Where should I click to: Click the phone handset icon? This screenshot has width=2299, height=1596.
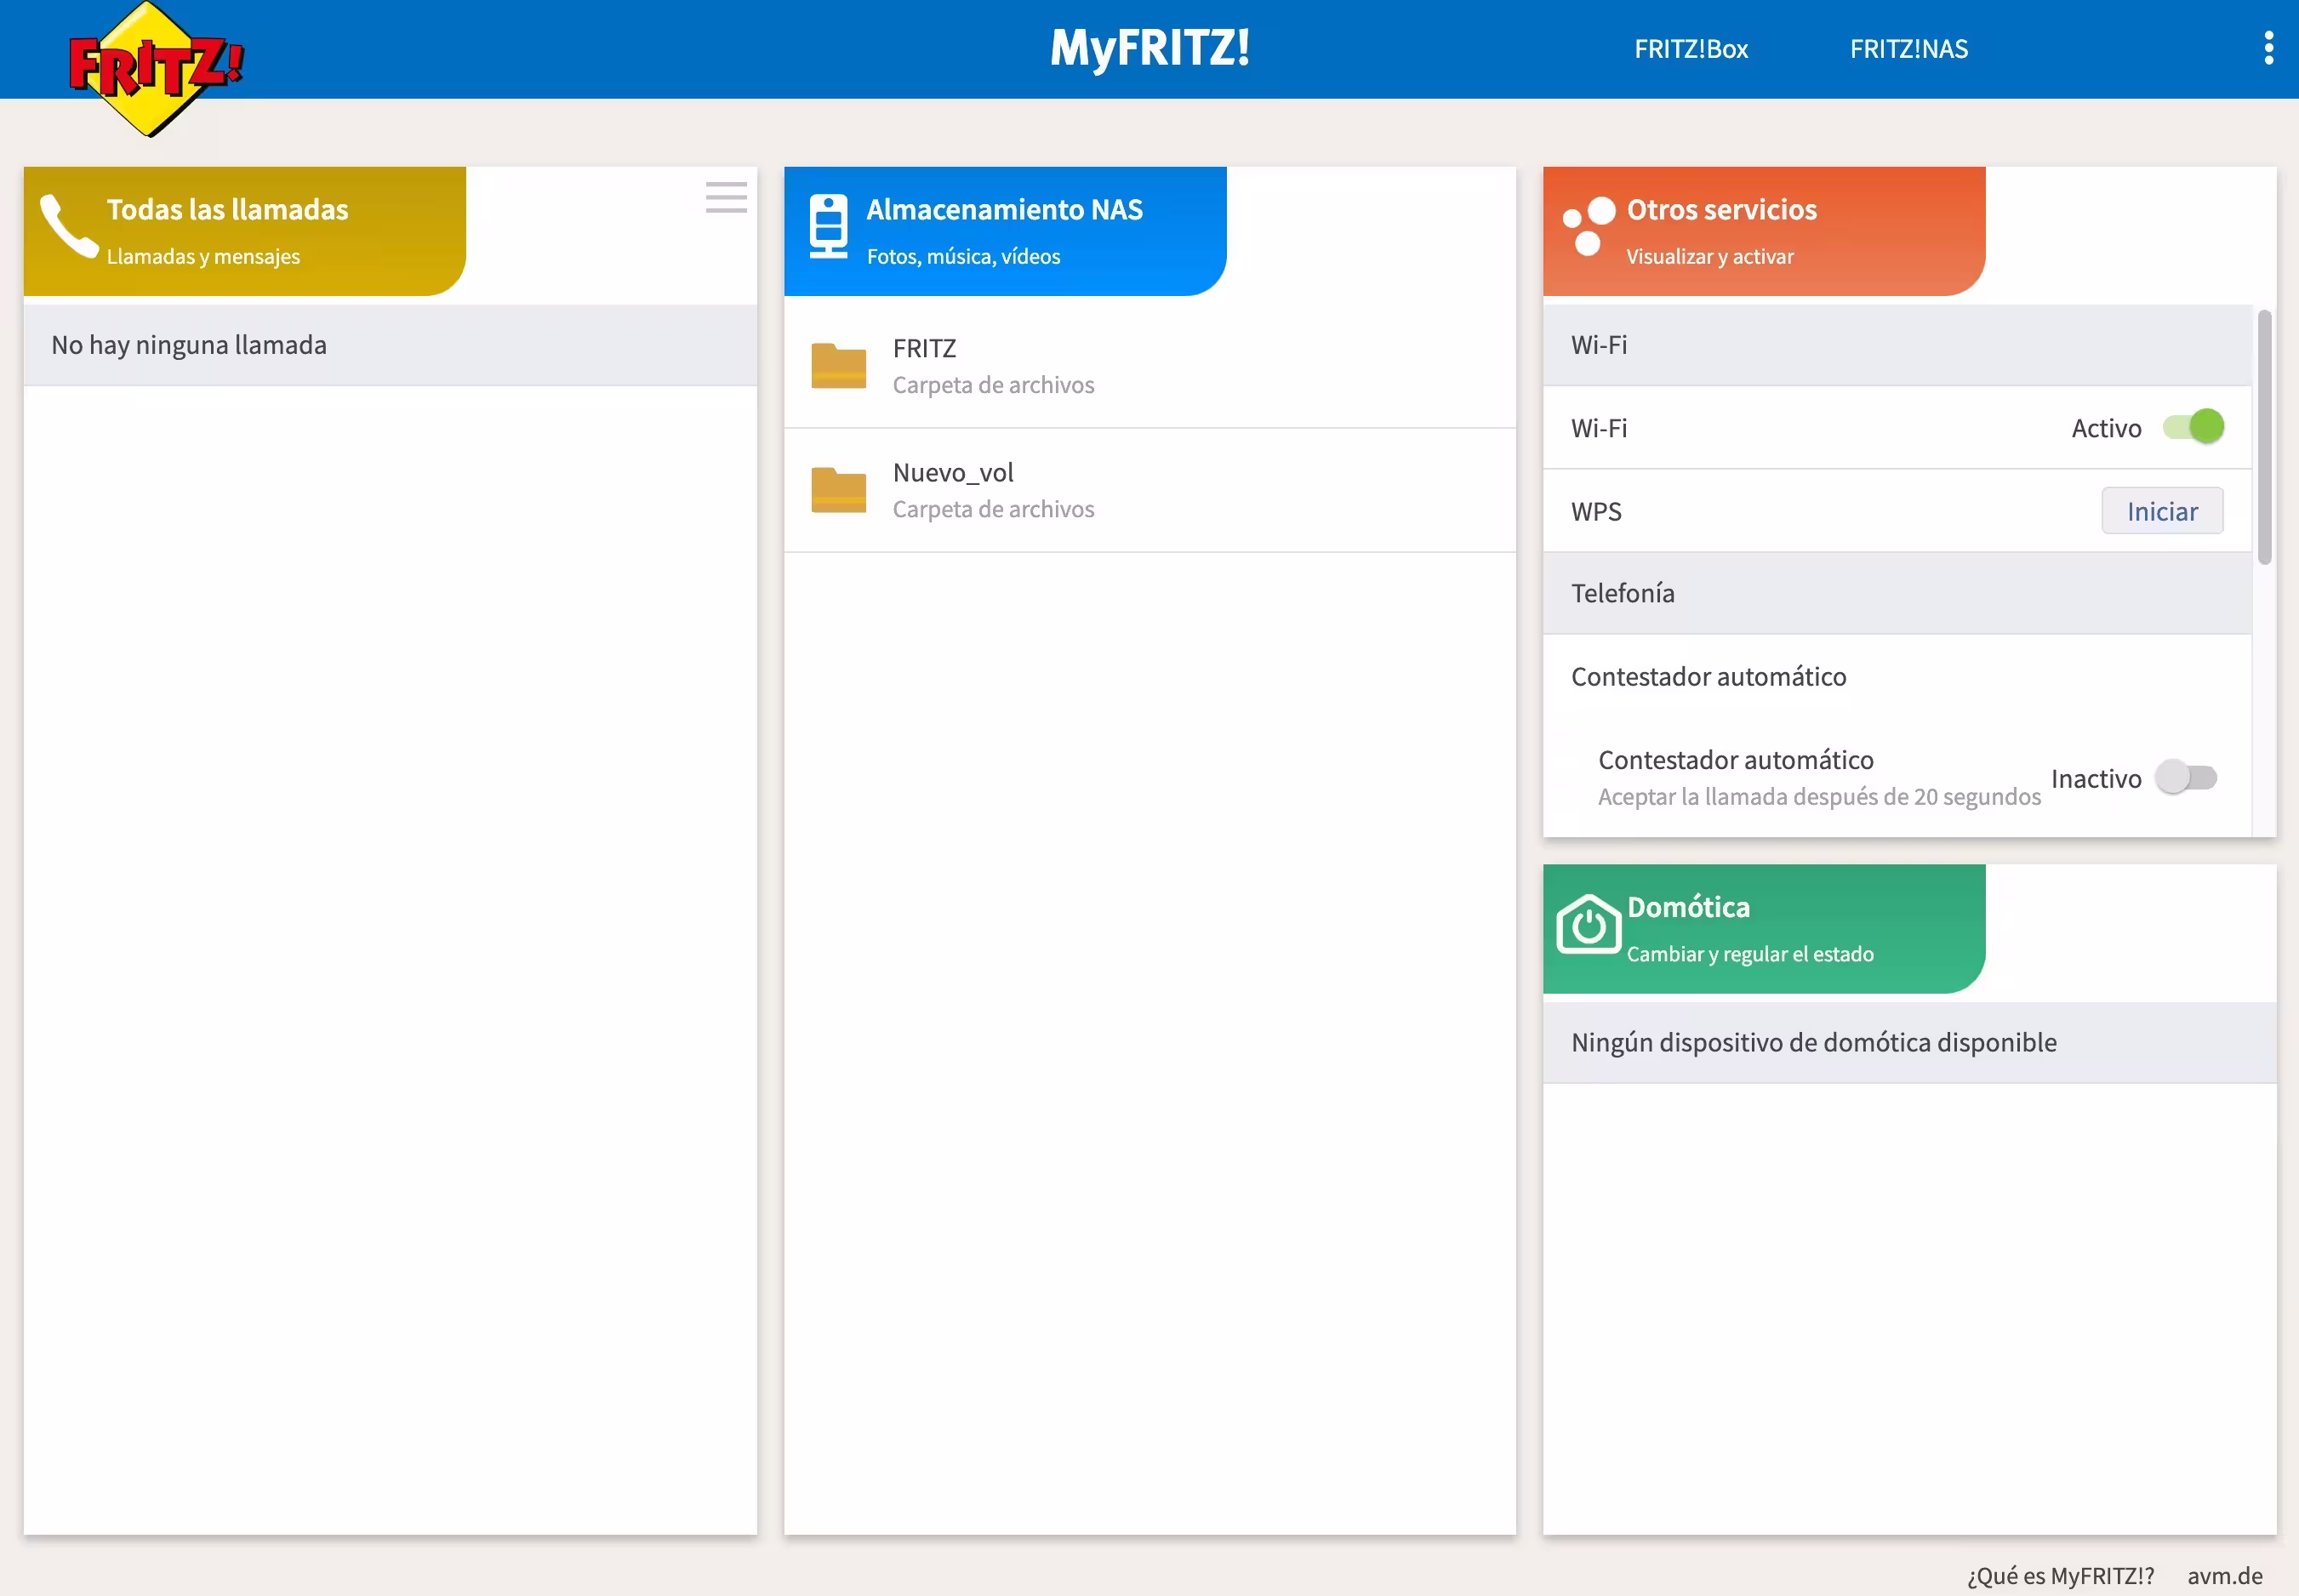[68, 226]
